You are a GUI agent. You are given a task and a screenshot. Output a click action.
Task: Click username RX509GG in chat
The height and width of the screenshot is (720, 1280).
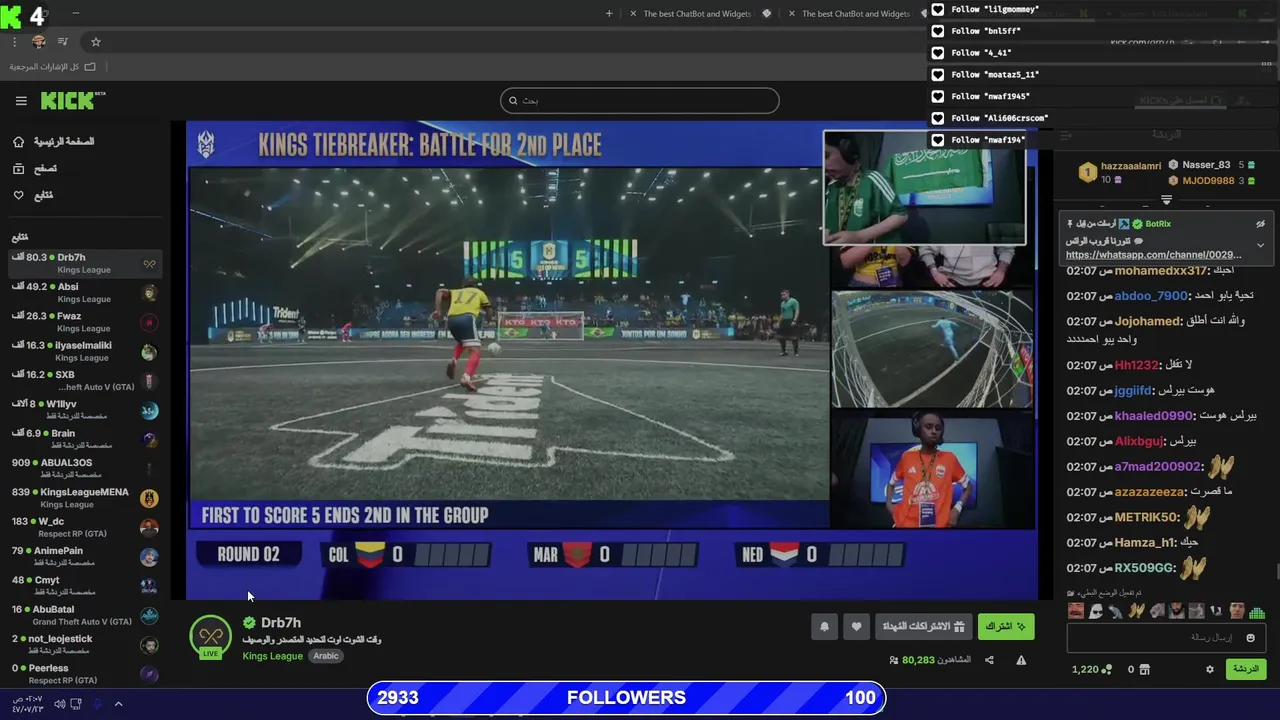coord(1144,568)
